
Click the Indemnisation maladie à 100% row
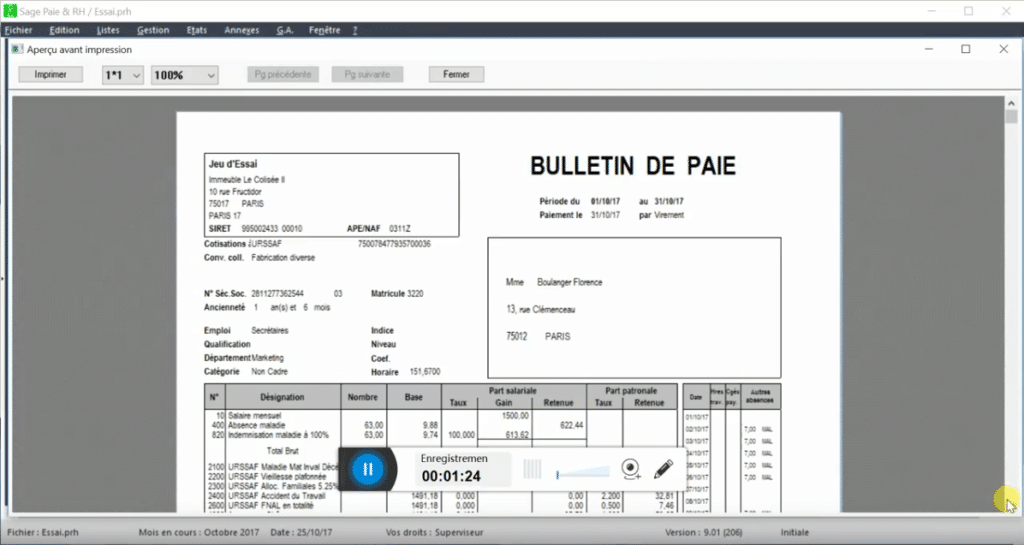(441, 435)
